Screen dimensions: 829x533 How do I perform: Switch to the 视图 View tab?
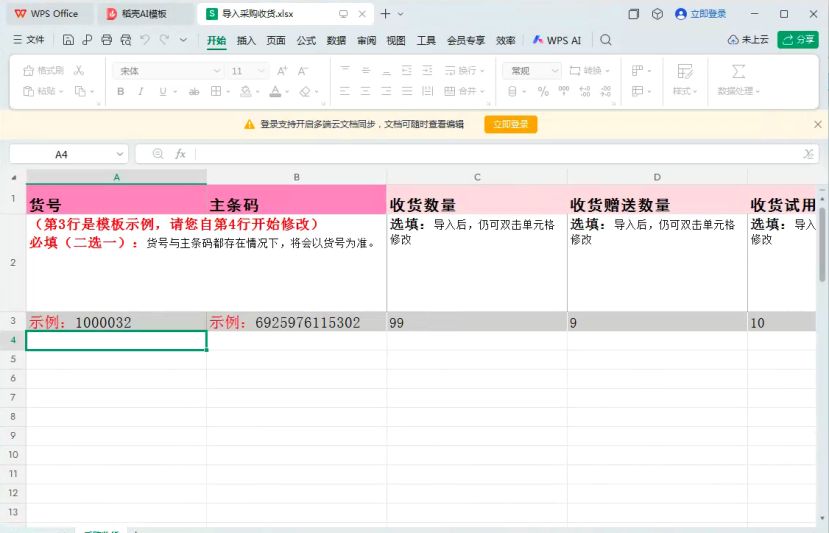click(396, 40)
